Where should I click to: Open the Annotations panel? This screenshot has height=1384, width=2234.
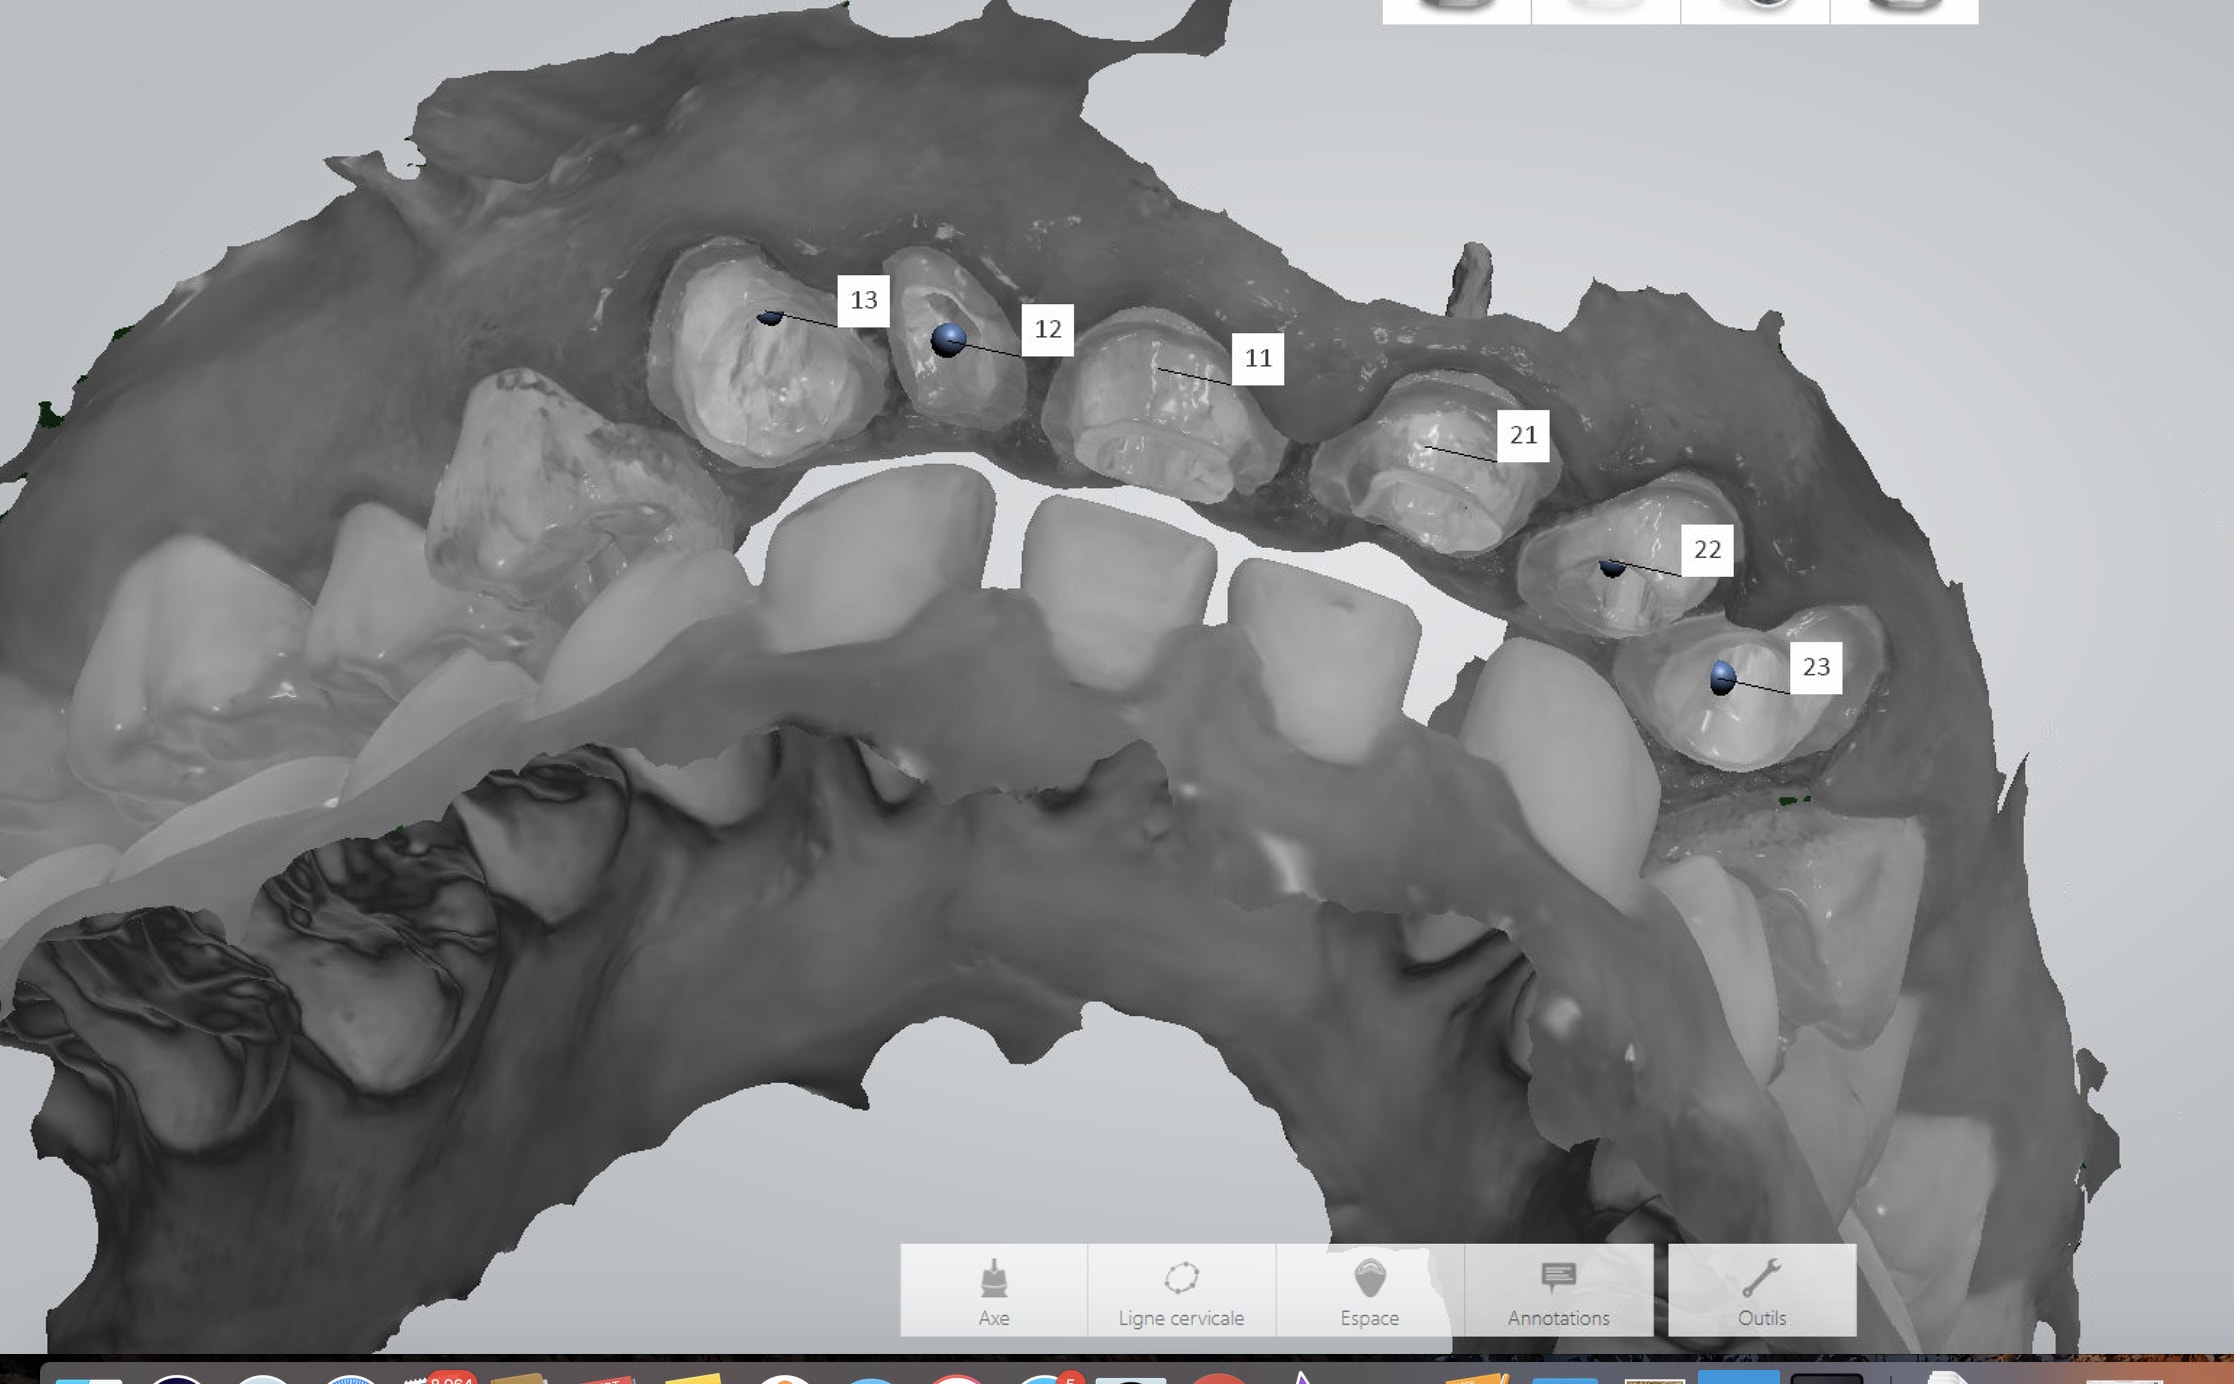point(1558,1290)
